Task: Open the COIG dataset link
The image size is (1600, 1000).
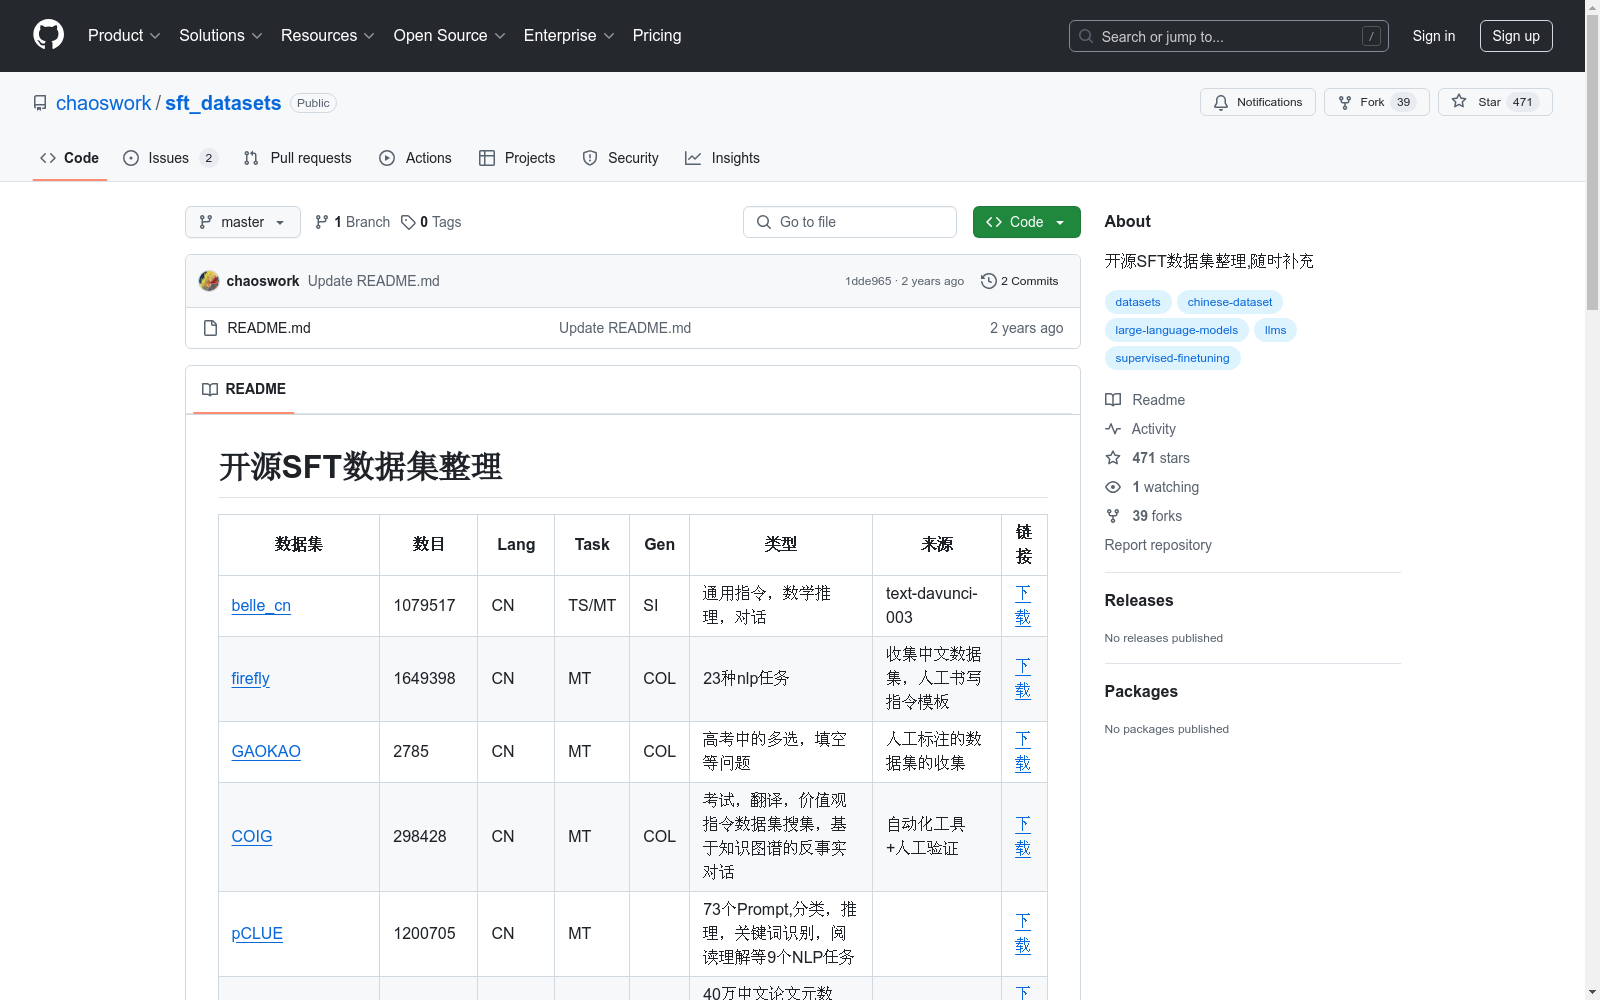Action: 252,837
